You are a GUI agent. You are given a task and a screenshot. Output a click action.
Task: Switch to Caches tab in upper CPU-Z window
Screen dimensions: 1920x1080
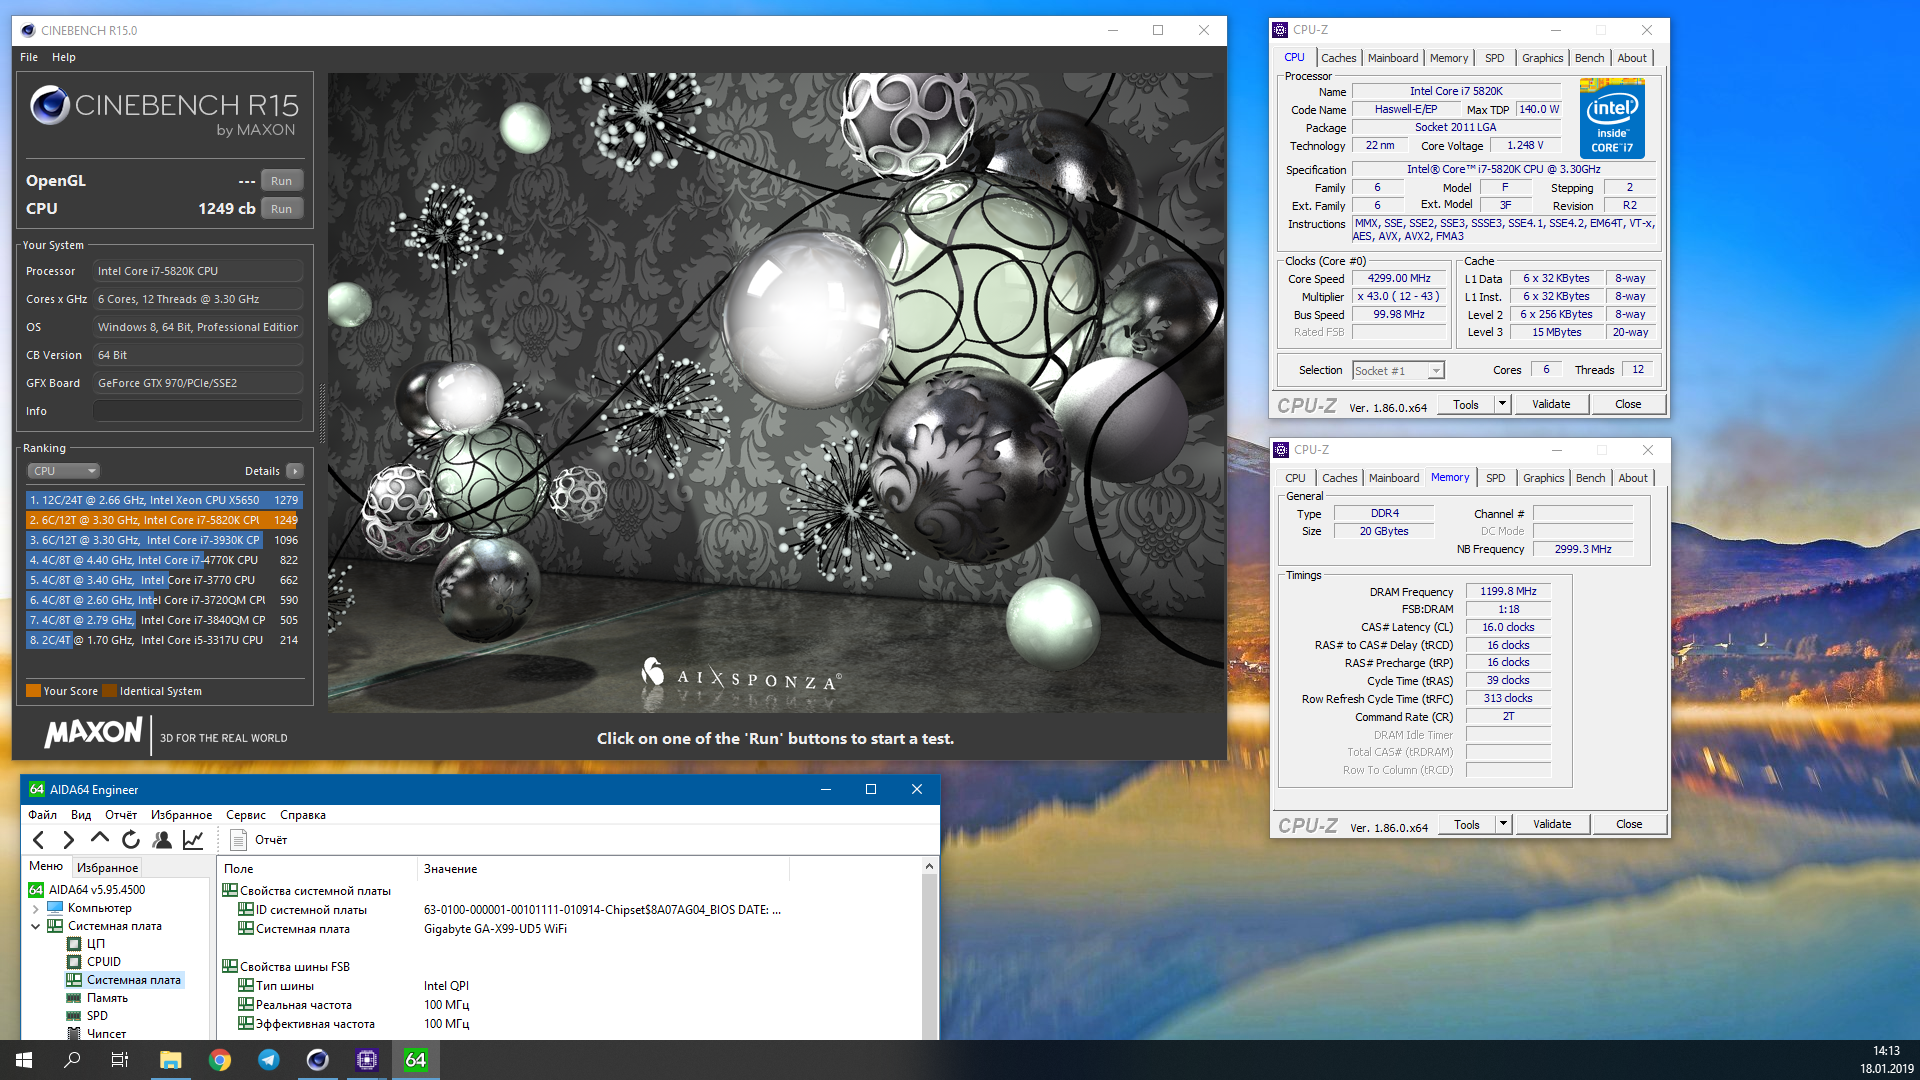(1339, 58)
